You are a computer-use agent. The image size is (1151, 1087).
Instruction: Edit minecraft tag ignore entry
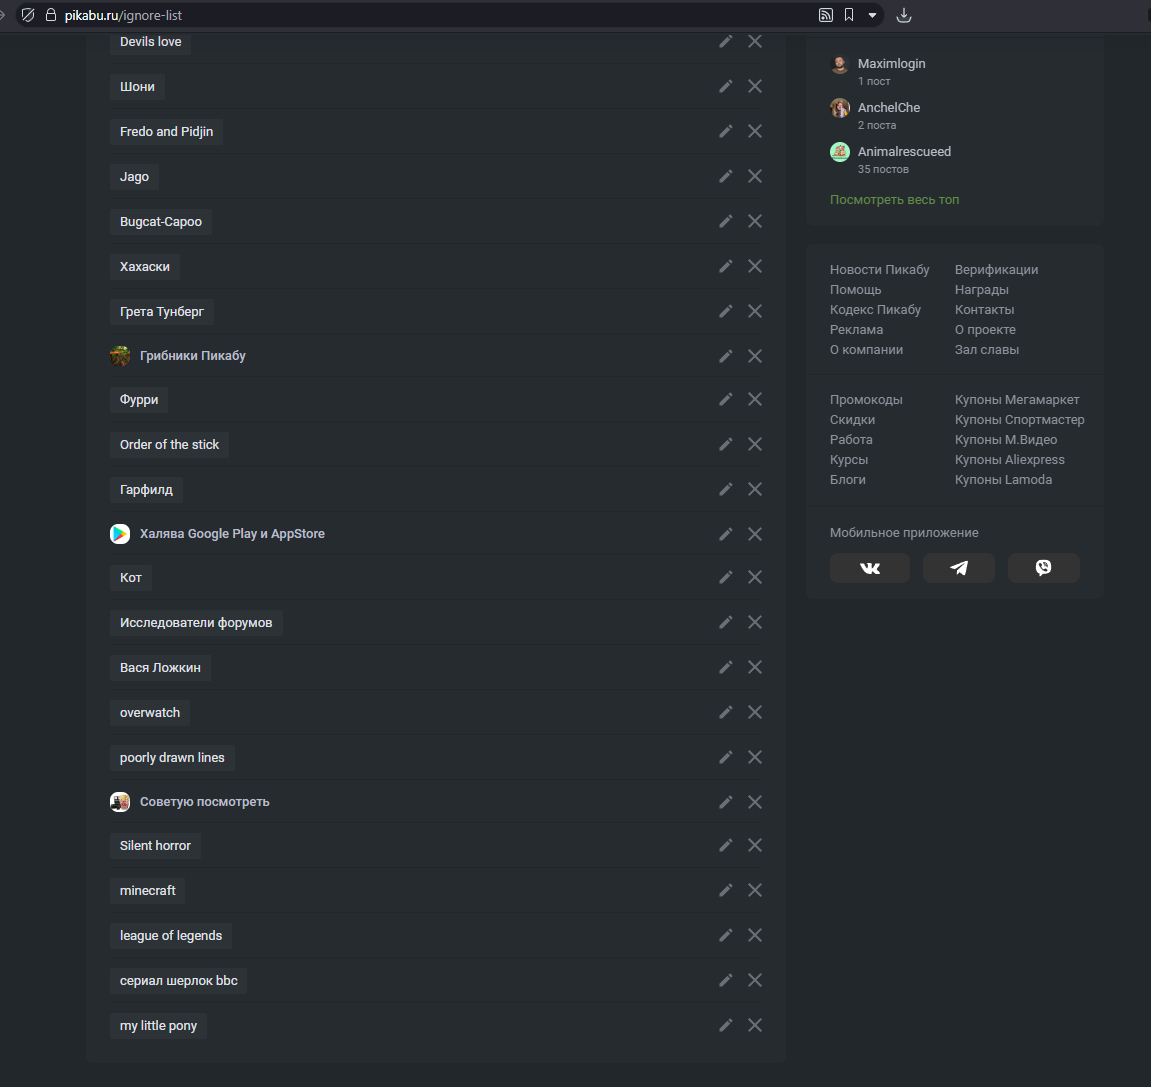tap(725, 890)
